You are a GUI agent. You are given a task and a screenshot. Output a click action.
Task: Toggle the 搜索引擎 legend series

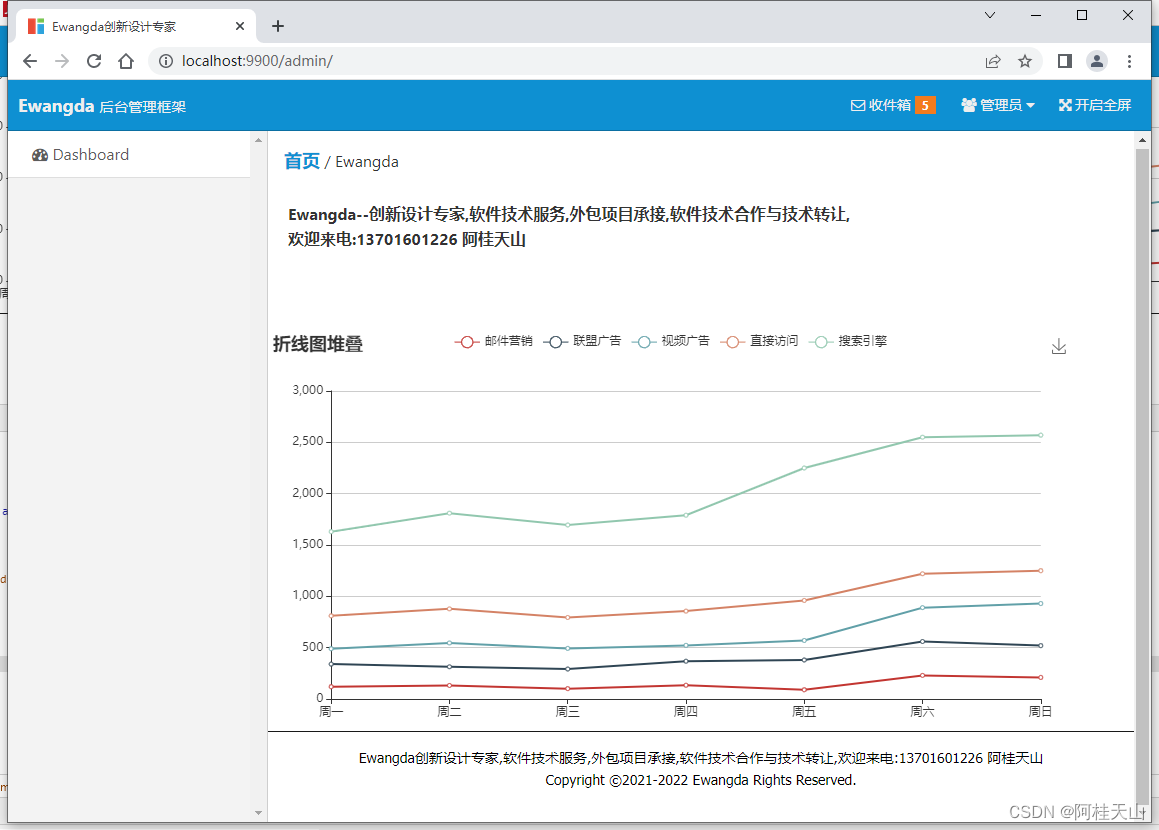coord(848,341)
